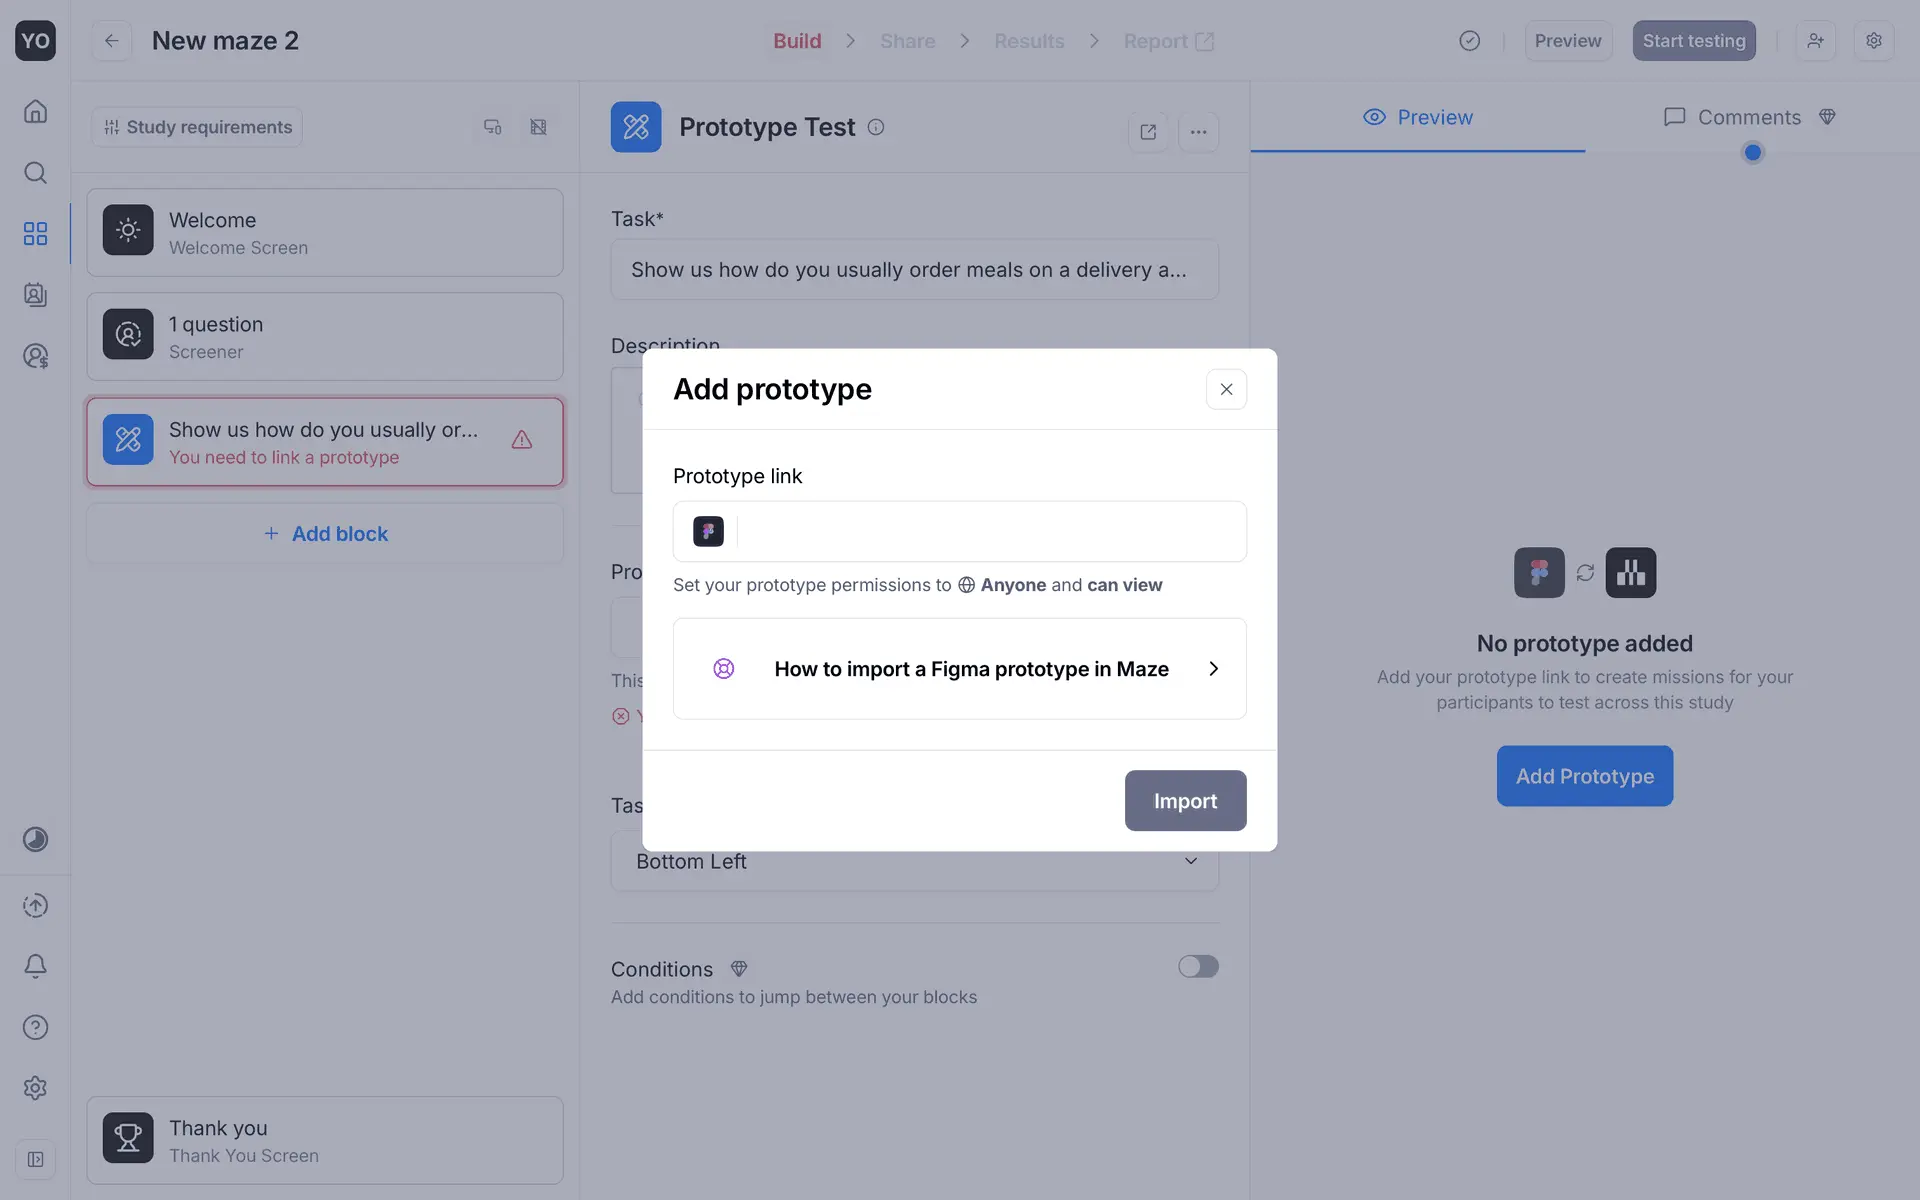Go to the Share step

907,41
